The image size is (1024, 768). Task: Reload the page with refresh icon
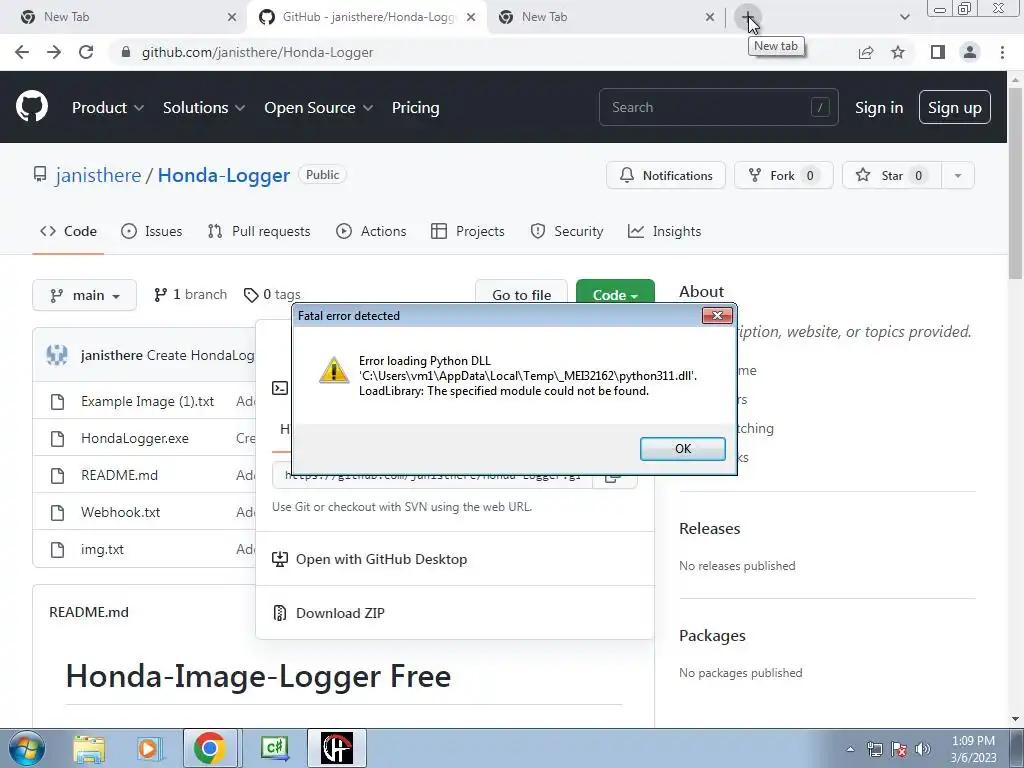(x=86, y=52)
